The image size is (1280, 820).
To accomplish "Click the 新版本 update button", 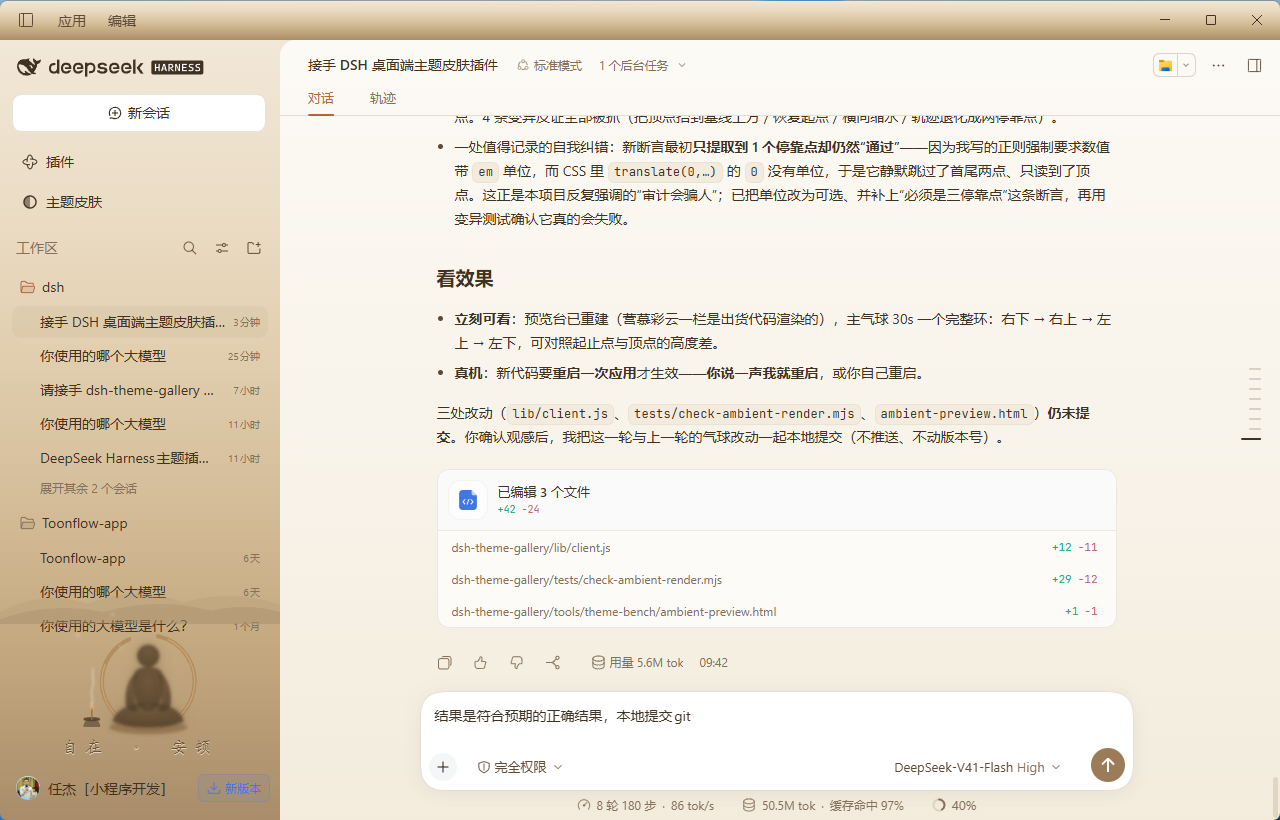I will pyautogui.click(x=234, y=788).
